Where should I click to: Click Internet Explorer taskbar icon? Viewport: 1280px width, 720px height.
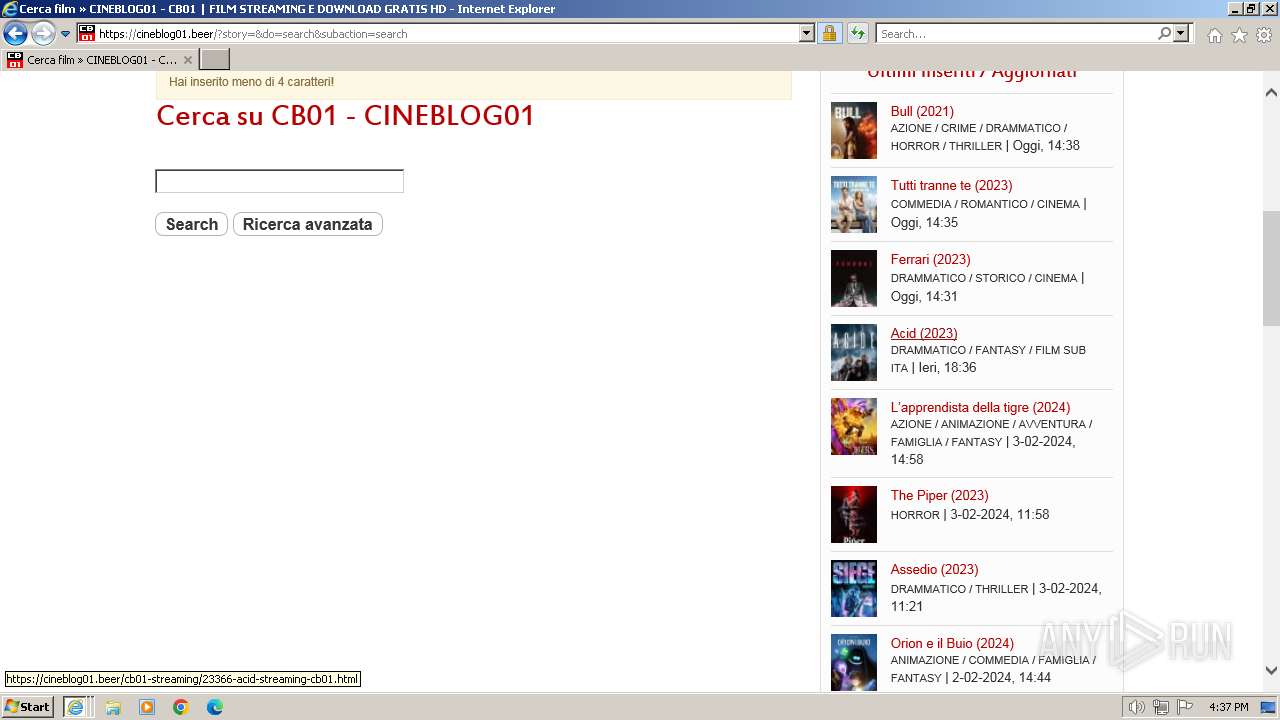pos(75,707)
